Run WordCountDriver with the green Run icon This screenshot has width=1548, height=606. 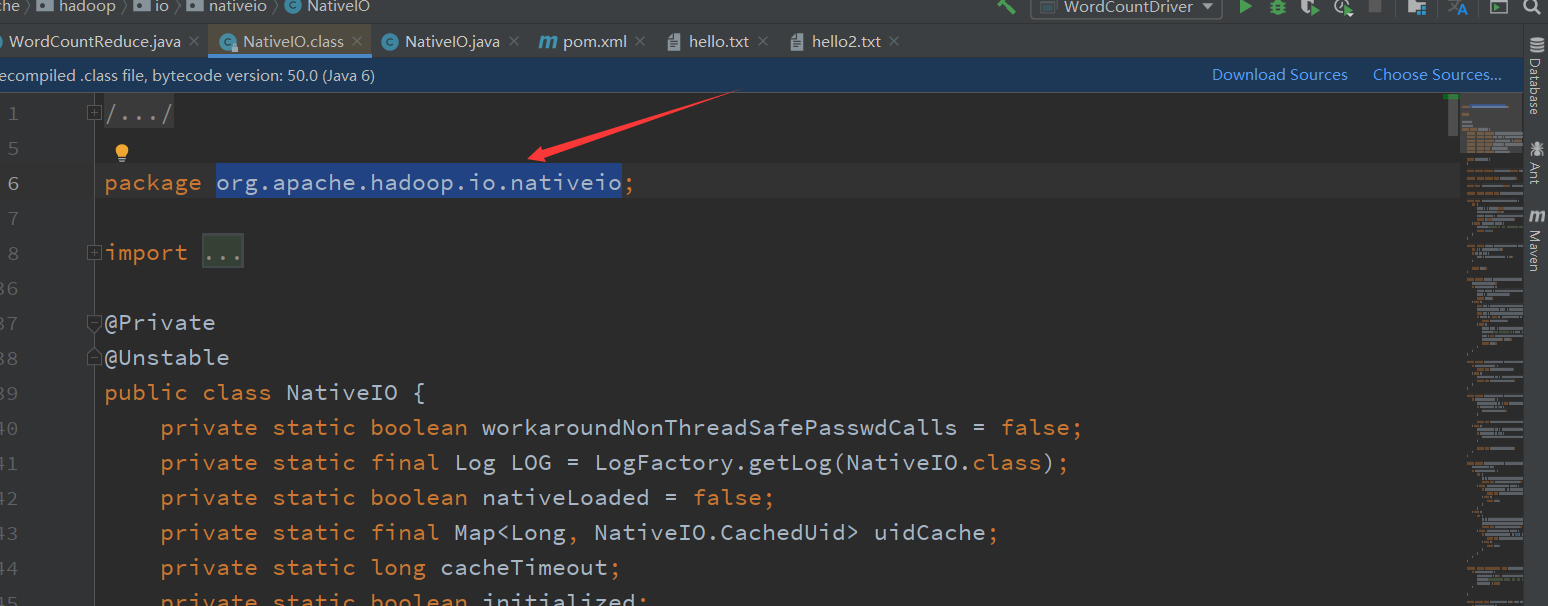1245,8
